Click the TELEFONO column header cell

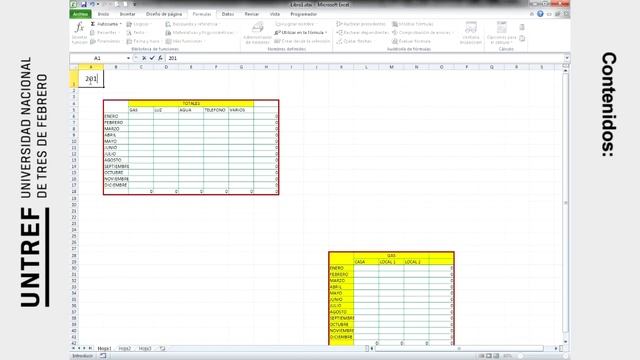(x=216, y=110)
